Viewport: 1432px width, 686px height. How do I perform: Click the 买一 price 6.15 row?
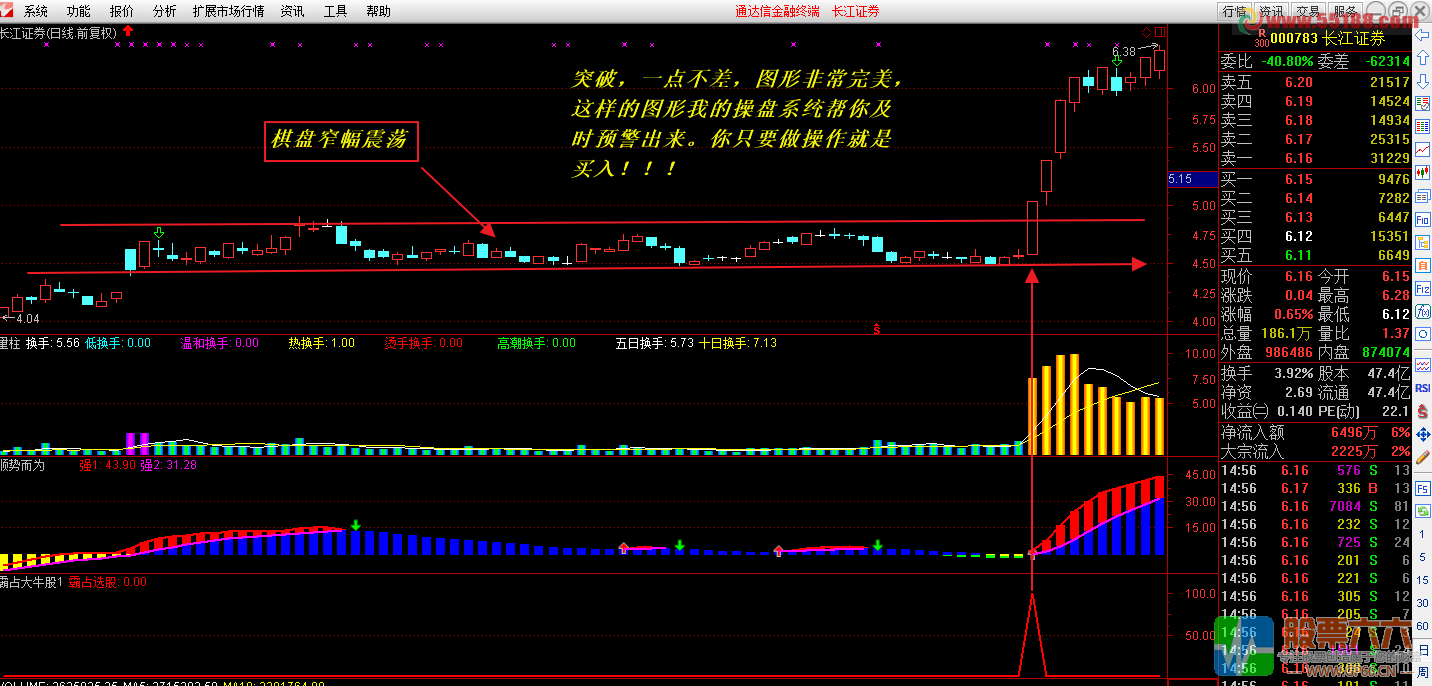coord(1315,179)
